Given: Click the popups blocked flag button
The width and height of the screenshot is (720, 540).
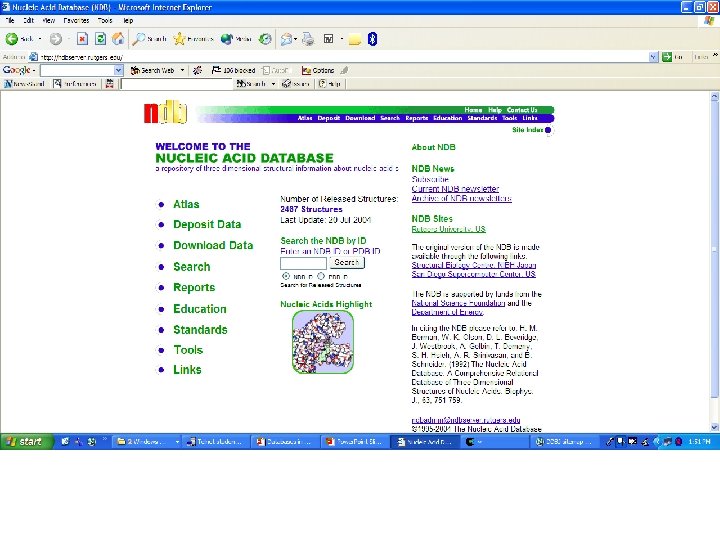Looking at the screenshot, I should (233, 70).
